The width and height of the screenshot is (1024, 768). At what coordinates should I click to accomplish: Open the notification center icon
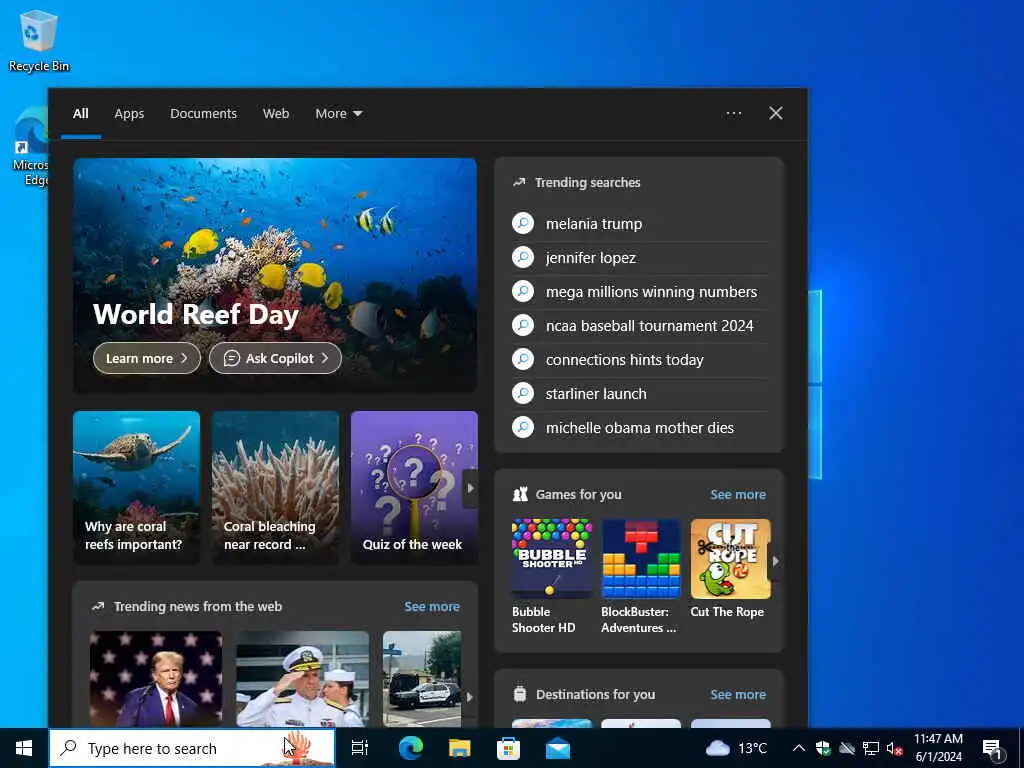pyautogui.click(x=992, y=749)
